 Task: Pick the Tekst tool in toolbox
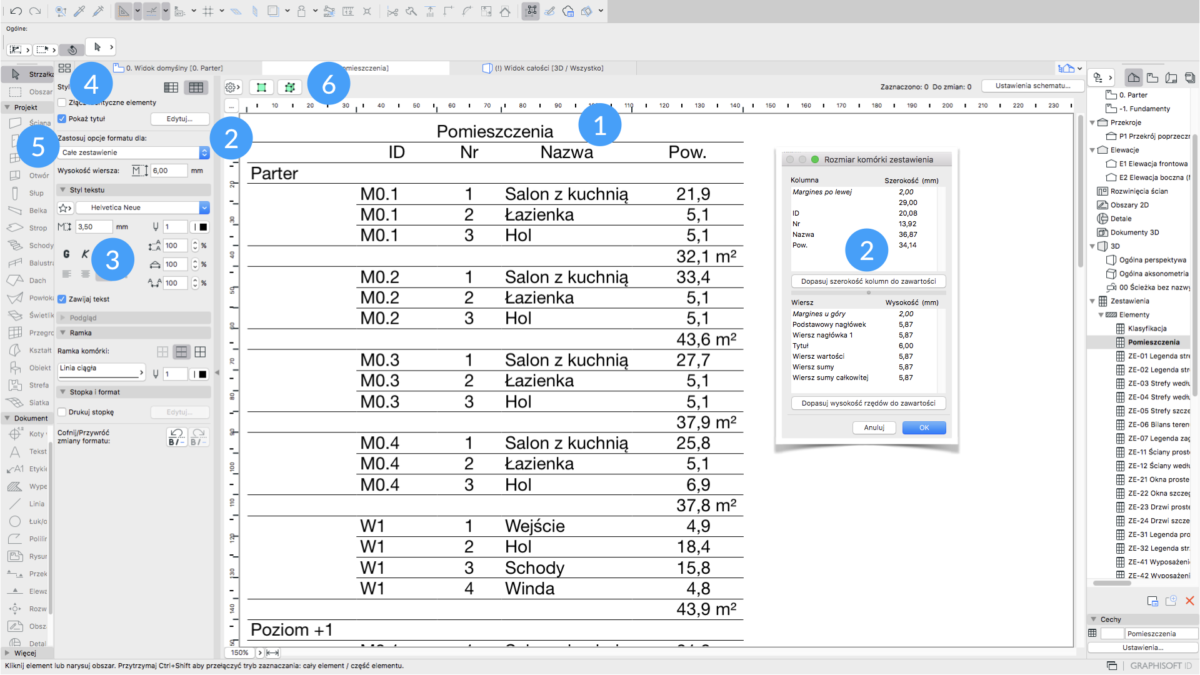pos(17,451)
